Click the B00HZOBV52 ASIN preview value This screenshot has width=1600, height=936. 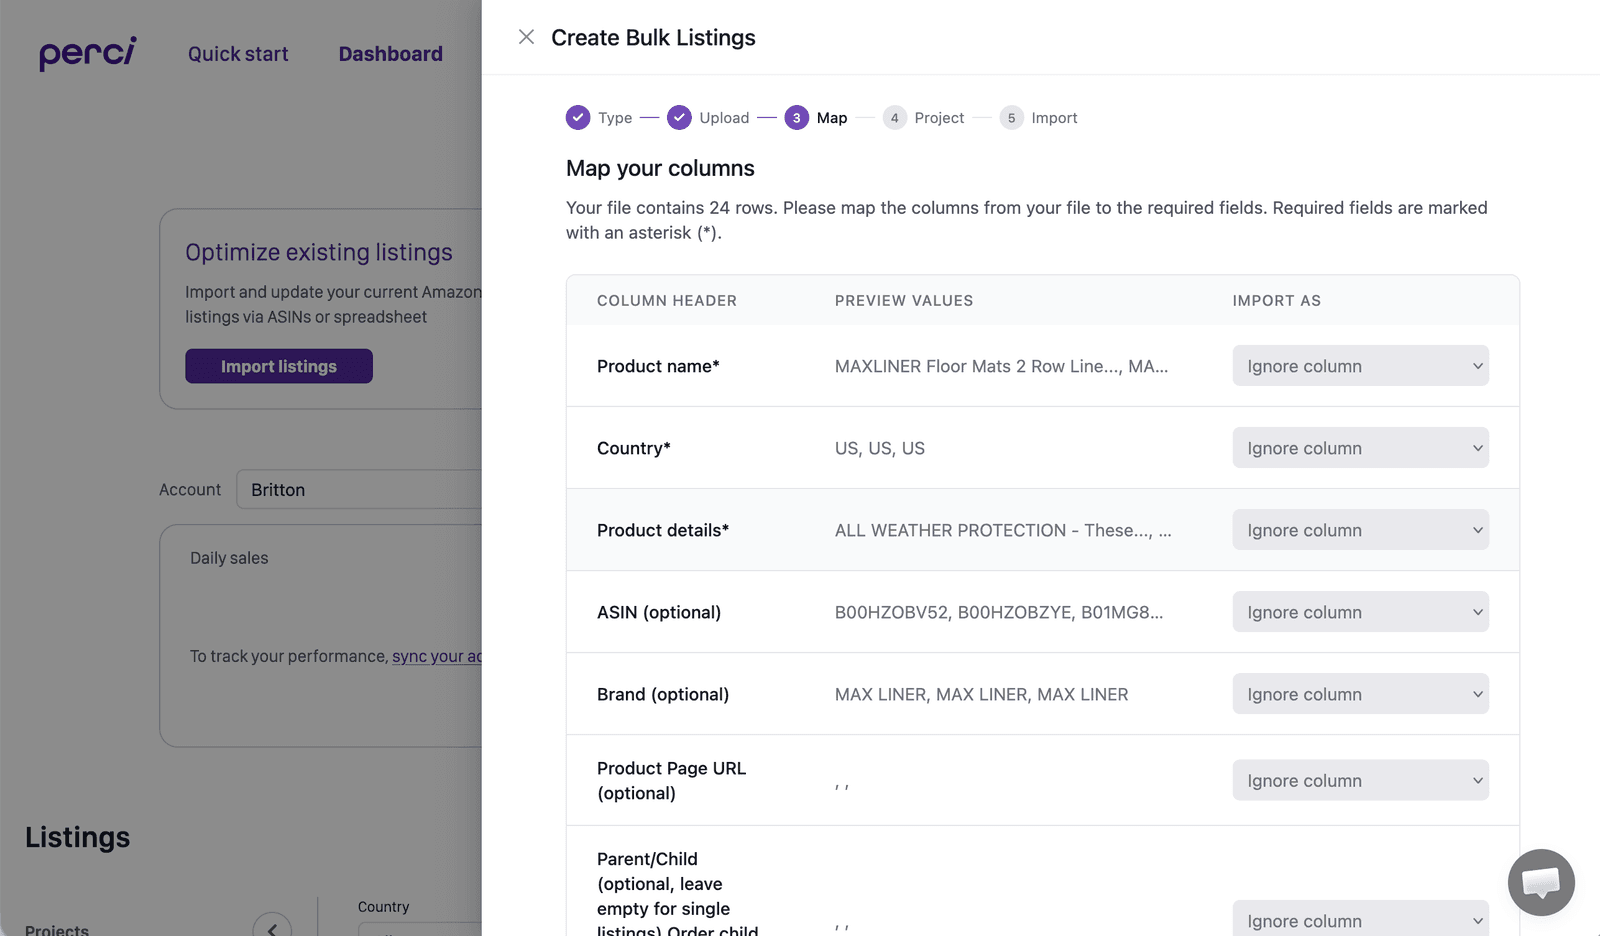pyautogui.click(x=999, y=612)
